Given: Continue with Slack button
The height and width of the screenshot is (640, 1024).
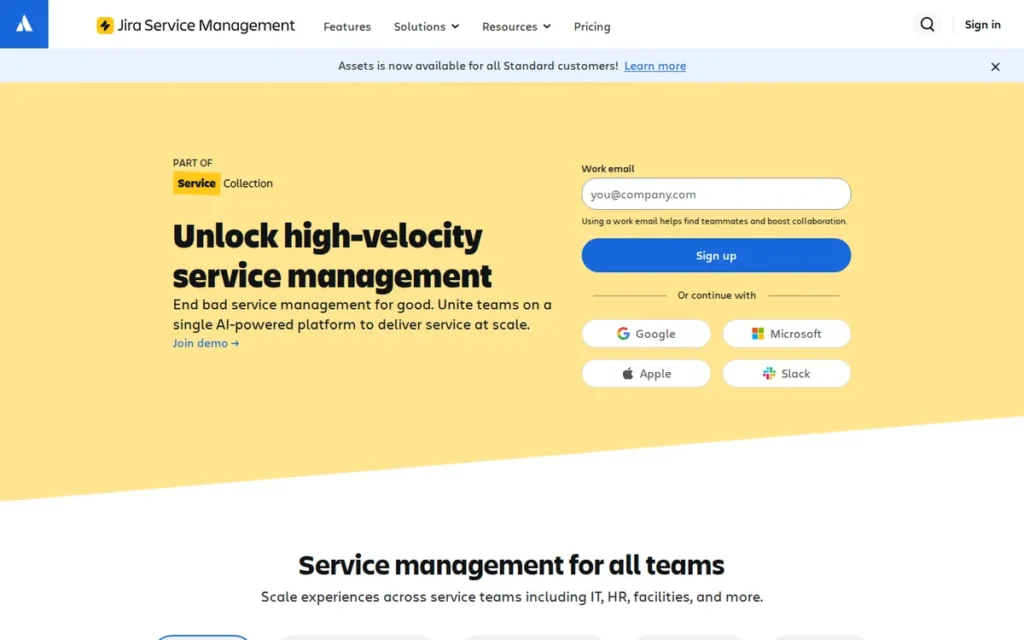Looking at the screenshot, I should (x=786, y=374).
